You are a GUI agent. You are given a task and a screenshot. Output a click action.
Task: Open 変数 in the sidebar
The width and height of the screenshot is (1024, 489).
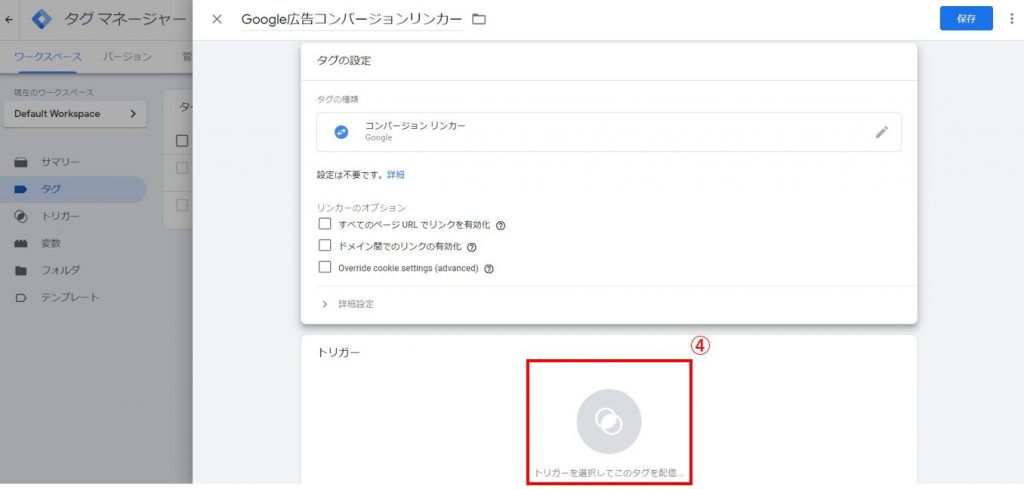pos(73,244)
